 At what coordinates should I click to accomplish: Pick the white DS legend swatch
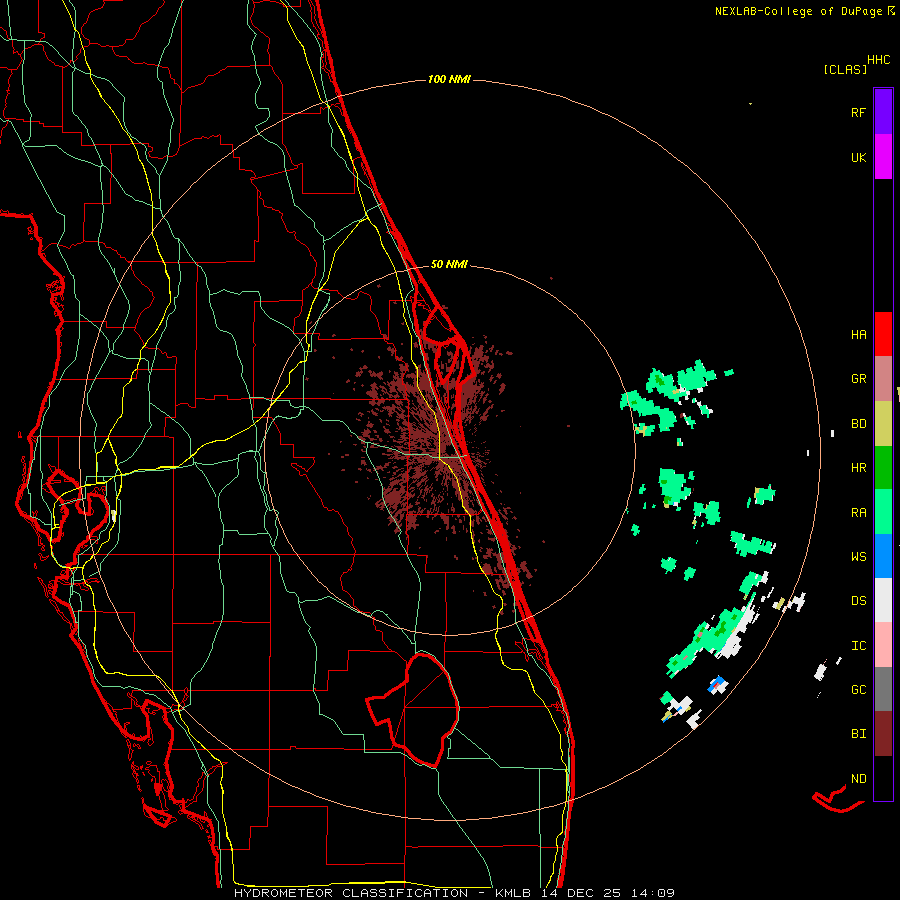click(x=883, y=600)
